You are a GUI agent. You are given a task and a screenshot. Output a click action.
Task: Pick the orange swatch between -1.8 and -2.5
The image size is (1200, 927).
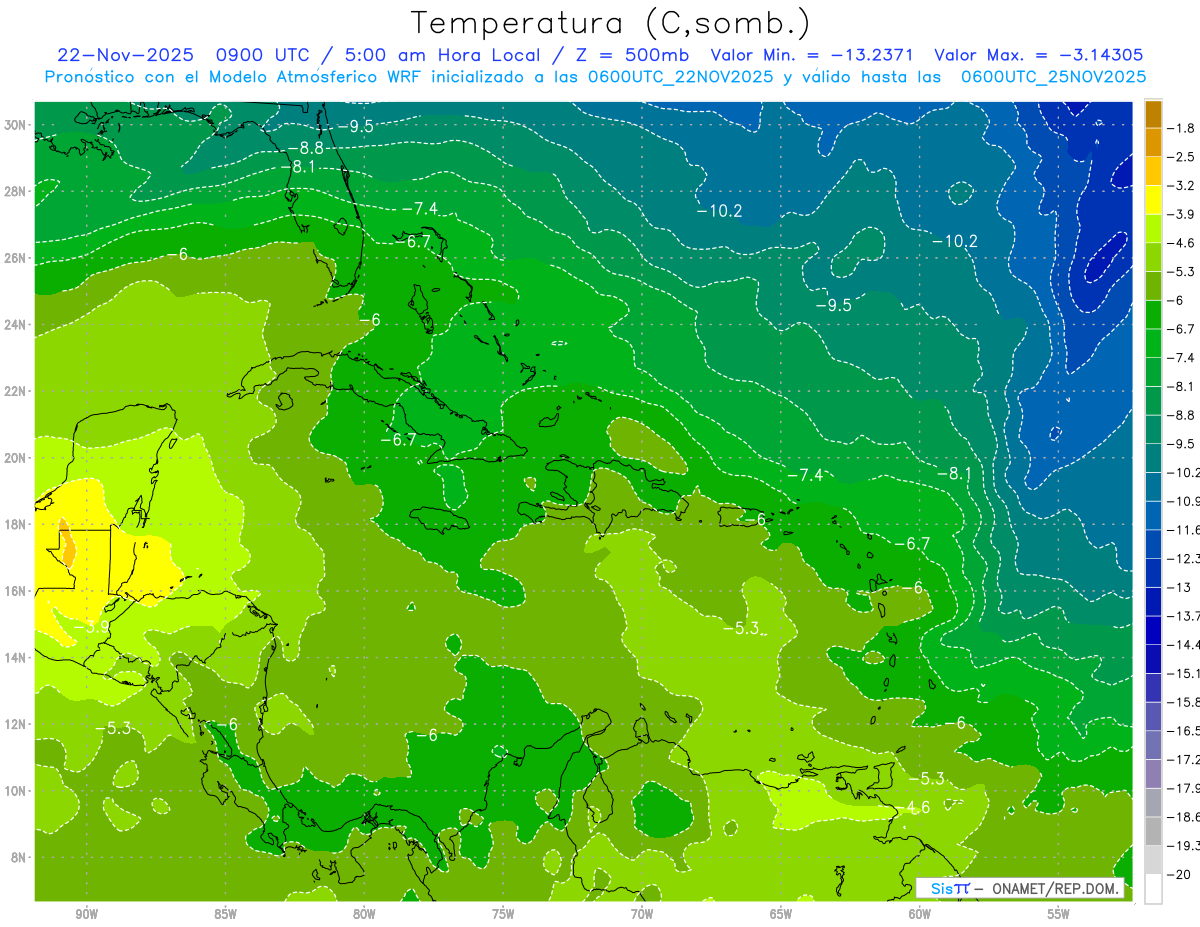pos(1153,142)
